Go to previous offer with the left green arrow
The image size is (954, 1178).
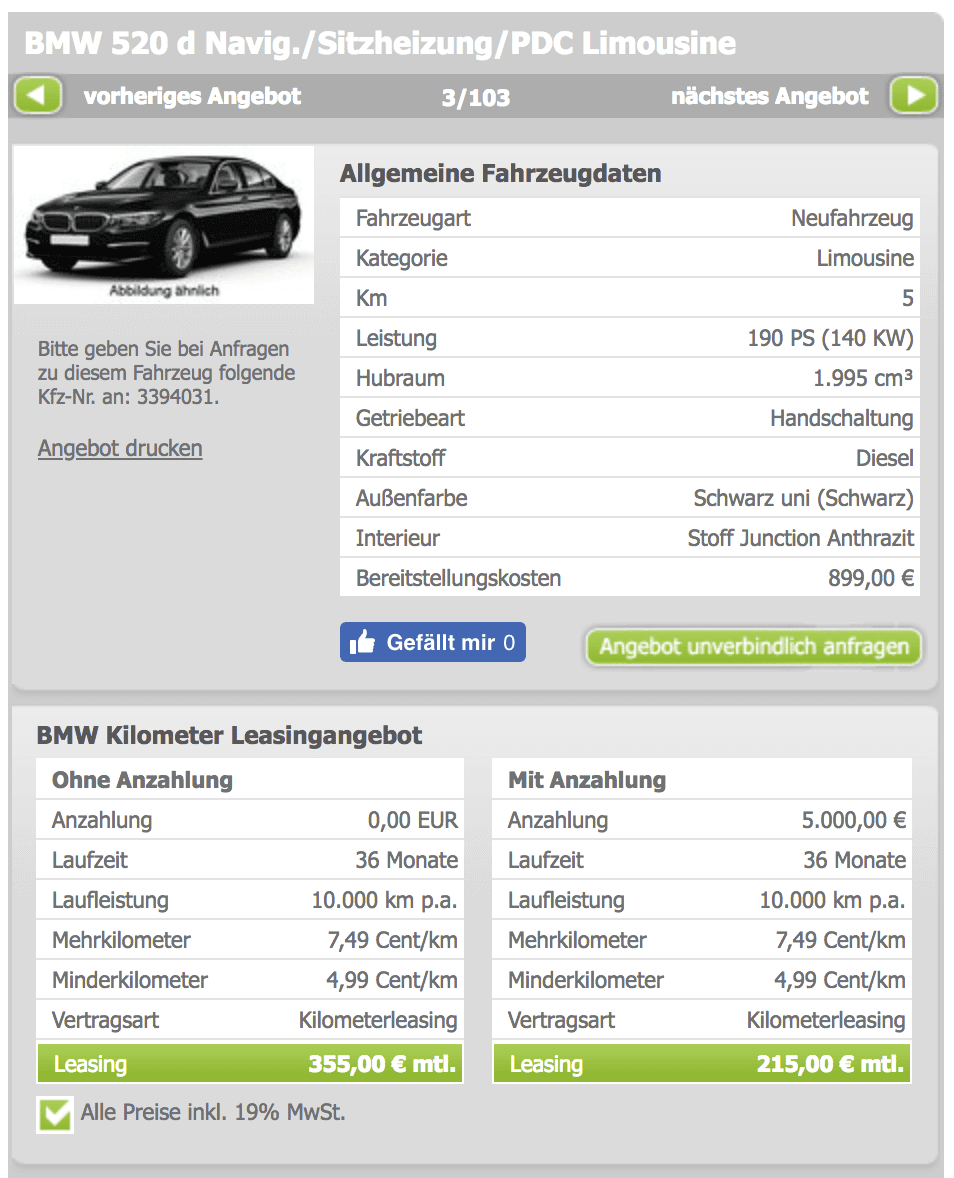click(x=37, y=96)
